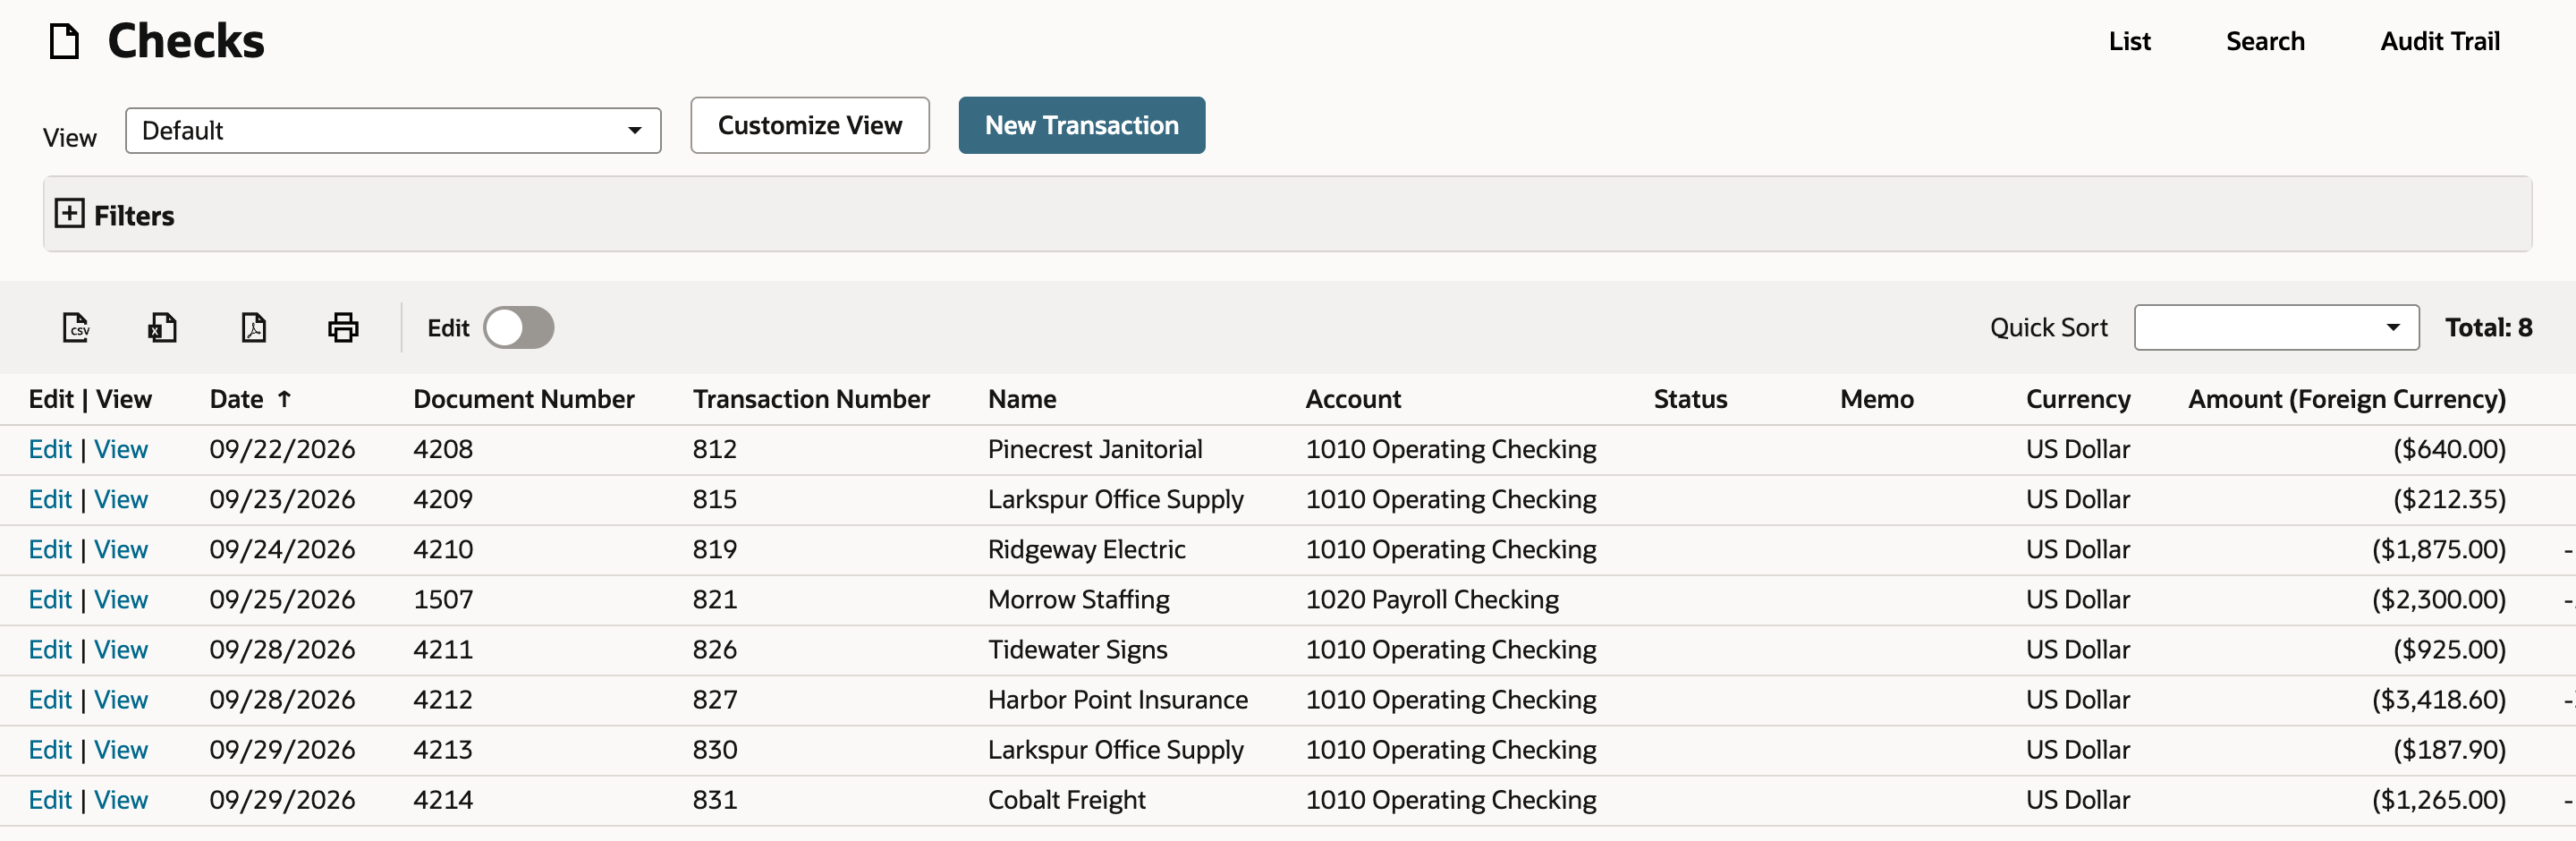2576x841 pixels.
Task: Print the checks list
Action: tap(343, 327)
